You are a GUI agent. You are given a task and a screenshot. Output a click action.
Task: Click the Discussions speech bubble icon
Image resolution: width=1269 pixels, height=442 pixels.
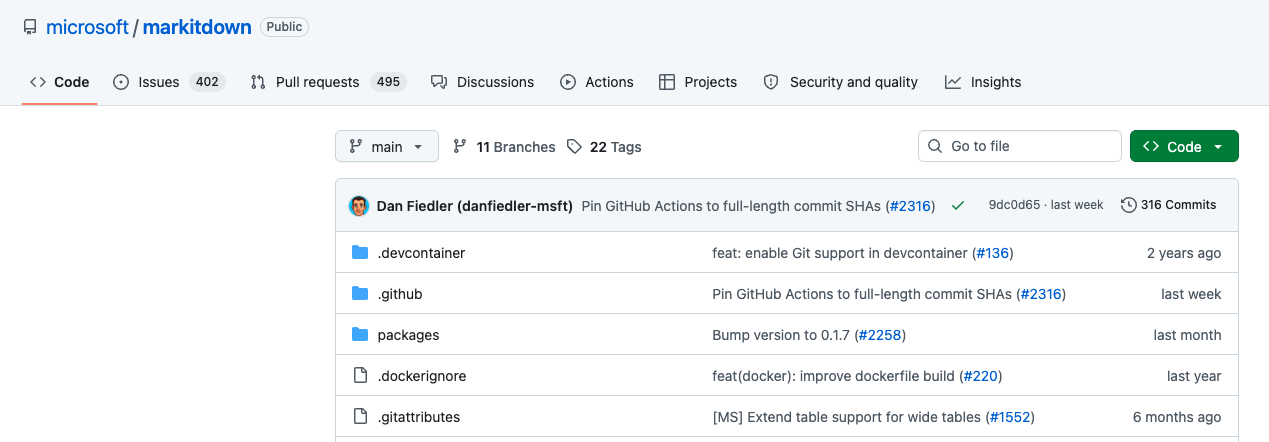(x=439, y=82)
